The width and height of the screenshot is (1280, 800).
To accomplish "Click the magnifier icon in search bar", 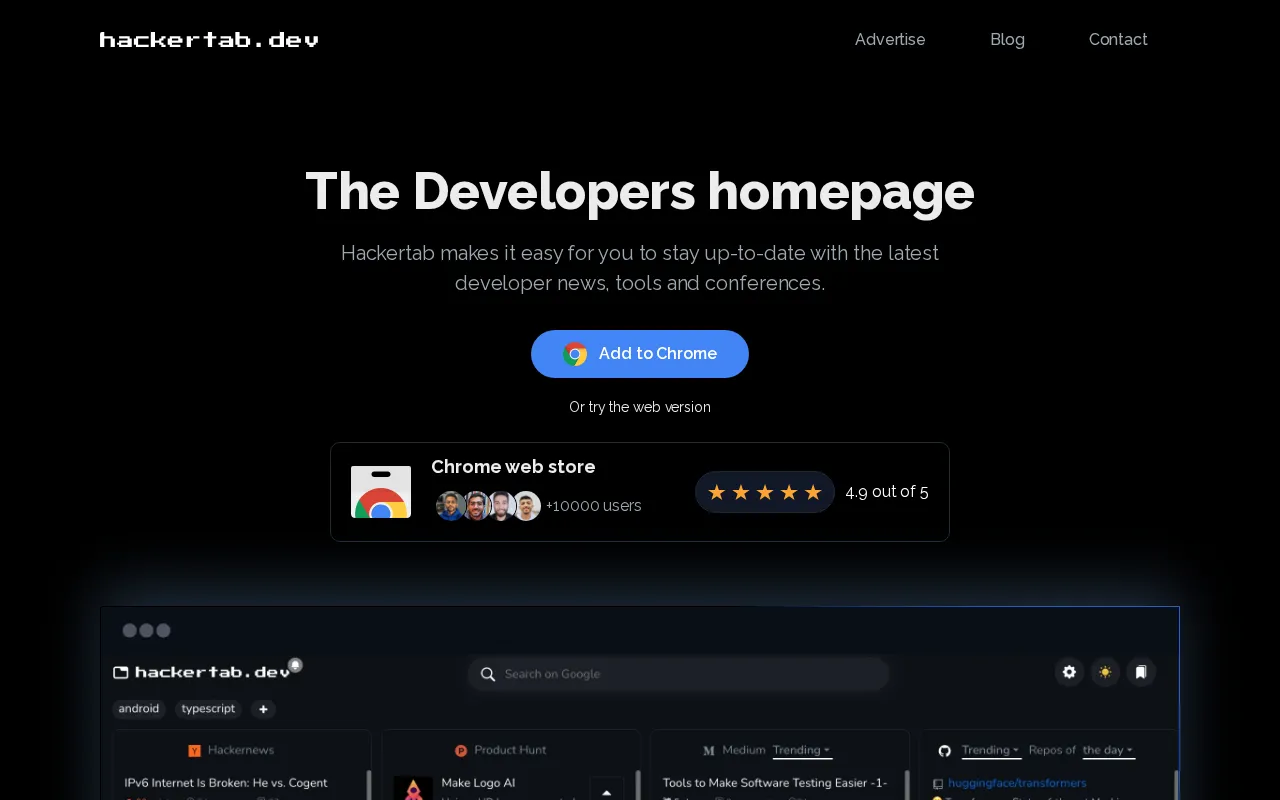I will [x=488, y=674].
